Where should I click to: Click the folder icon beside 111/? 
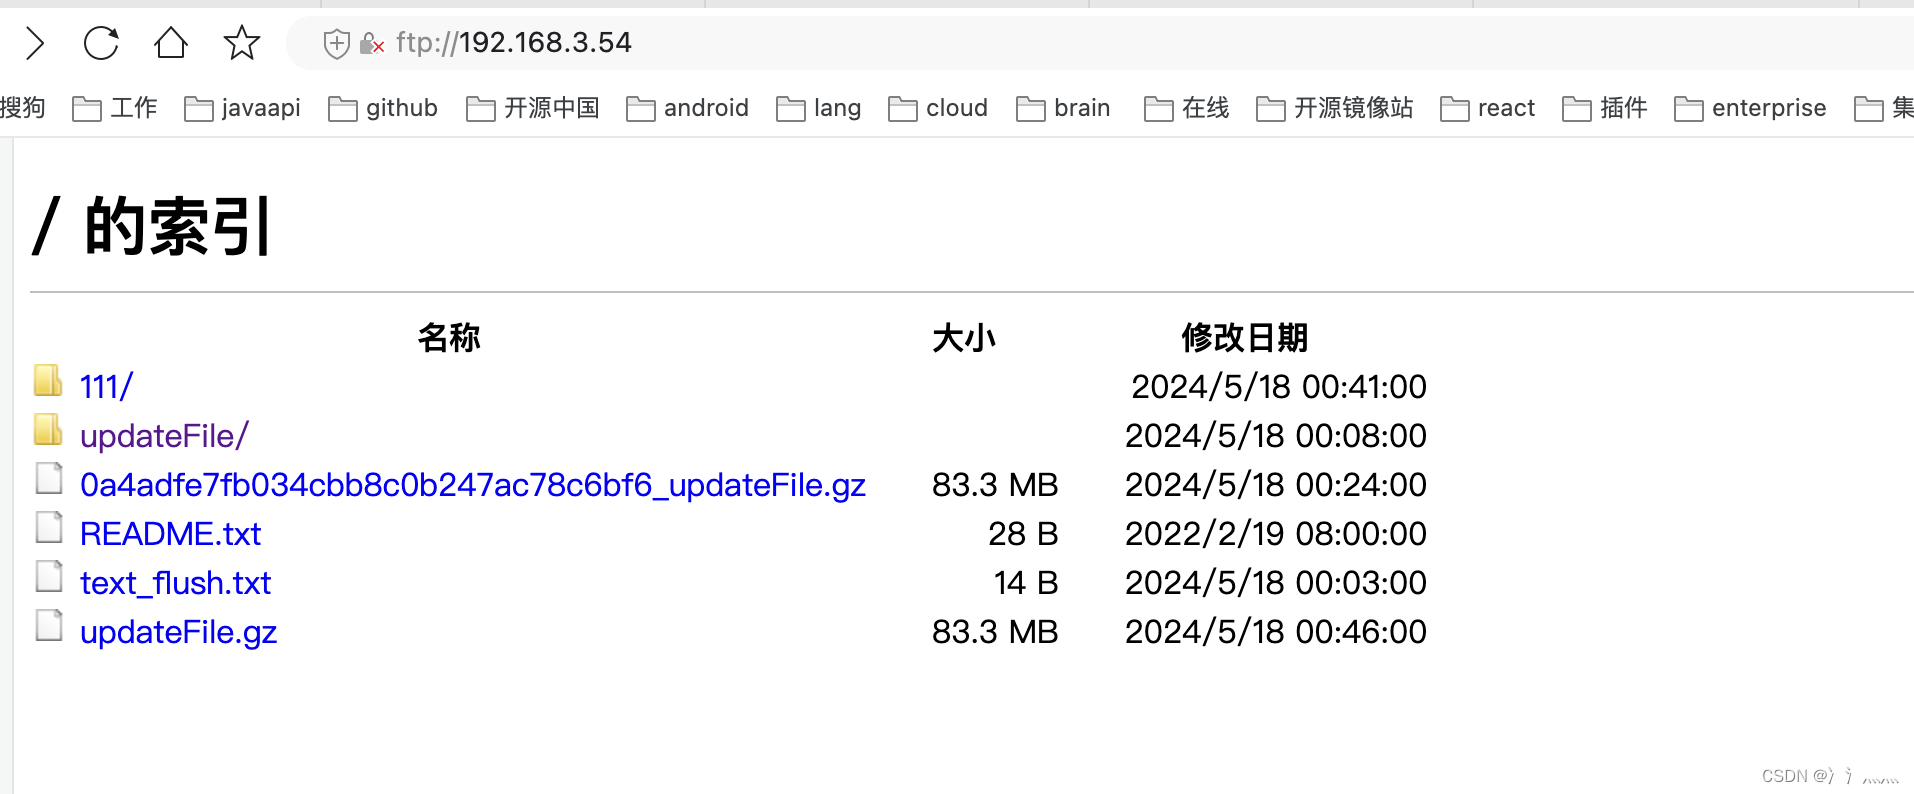48,381
